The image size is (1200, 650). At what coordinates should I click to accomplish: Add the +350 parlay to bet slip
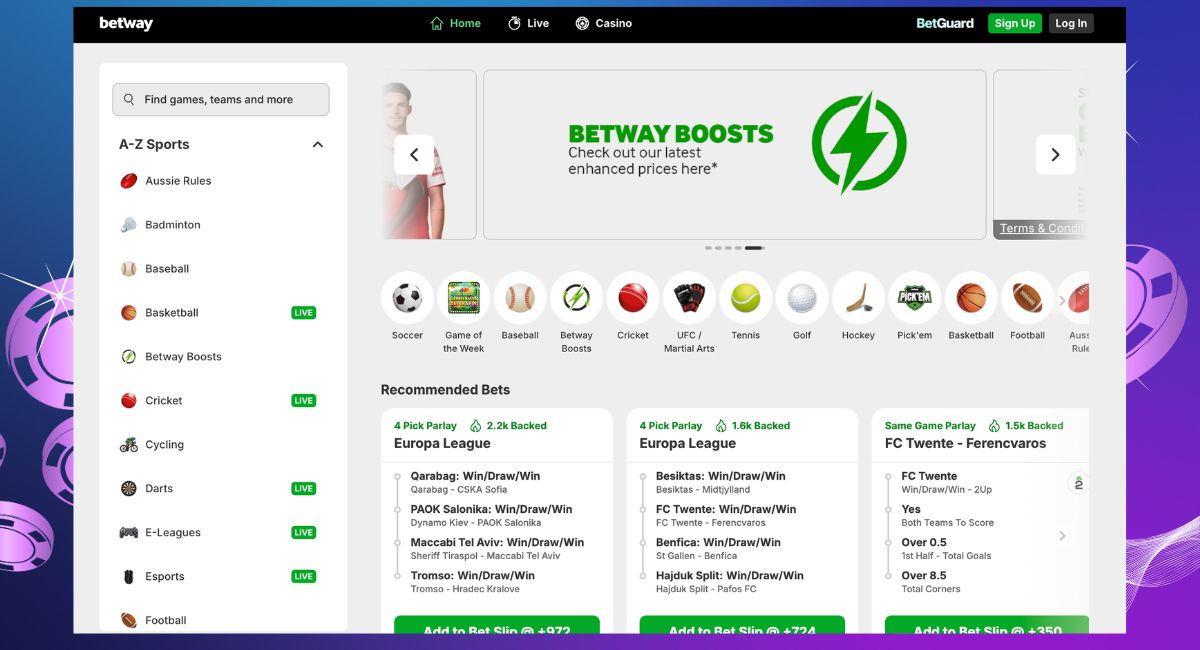point(987,625)
